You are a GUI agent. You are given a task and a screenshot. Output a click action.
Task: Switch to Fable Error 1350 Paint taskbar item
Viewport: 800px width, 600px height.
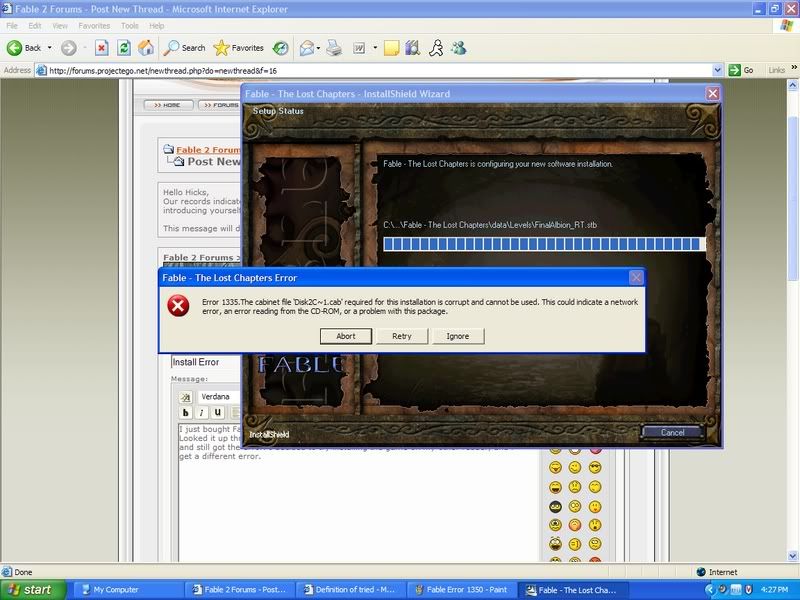click(461, 590)
